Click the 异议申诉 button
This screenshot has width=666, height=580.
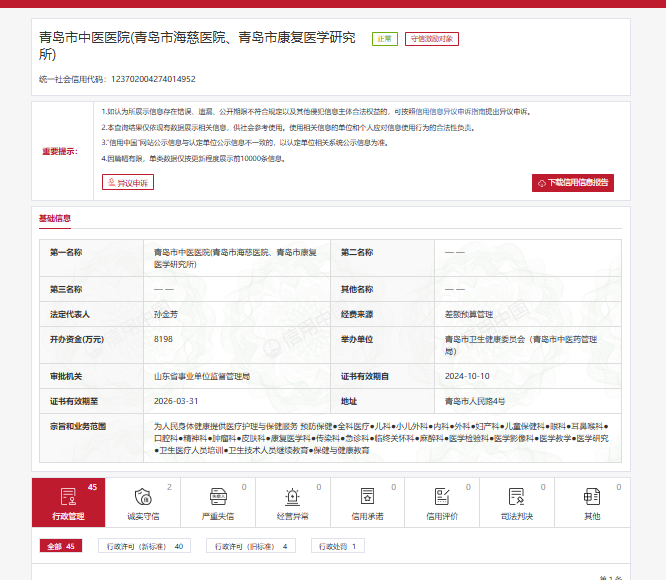[x=128, y=183]
